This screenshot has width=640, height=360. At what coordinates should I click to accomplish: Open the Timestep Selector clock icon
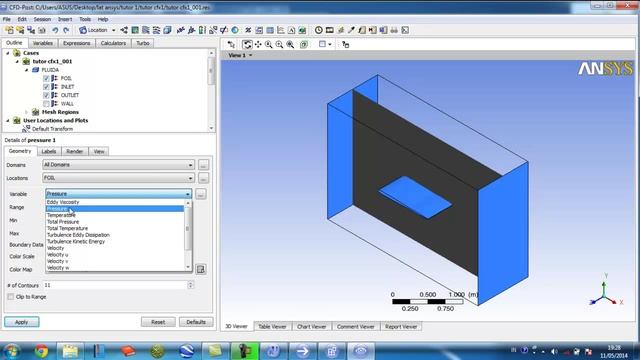[x=318, y=30]
